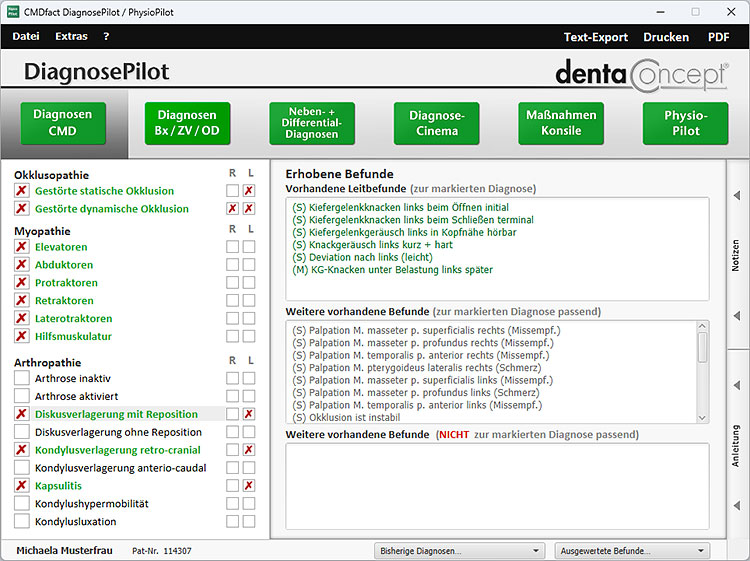This screenshot has width=750, height=561.
Task: Click patient number 114307
Action: pyautogui.click(x=177, y=551)
